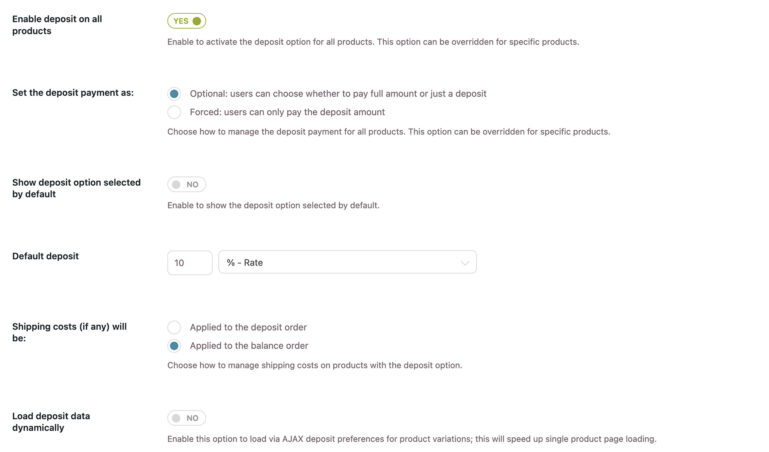Enable Show deposit option selected by default toggle
The image size is (769, 452).
point(186,184)
